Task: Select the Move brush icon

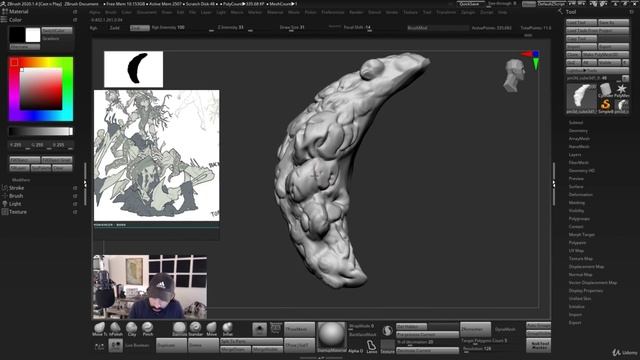Action: (211, 328)
